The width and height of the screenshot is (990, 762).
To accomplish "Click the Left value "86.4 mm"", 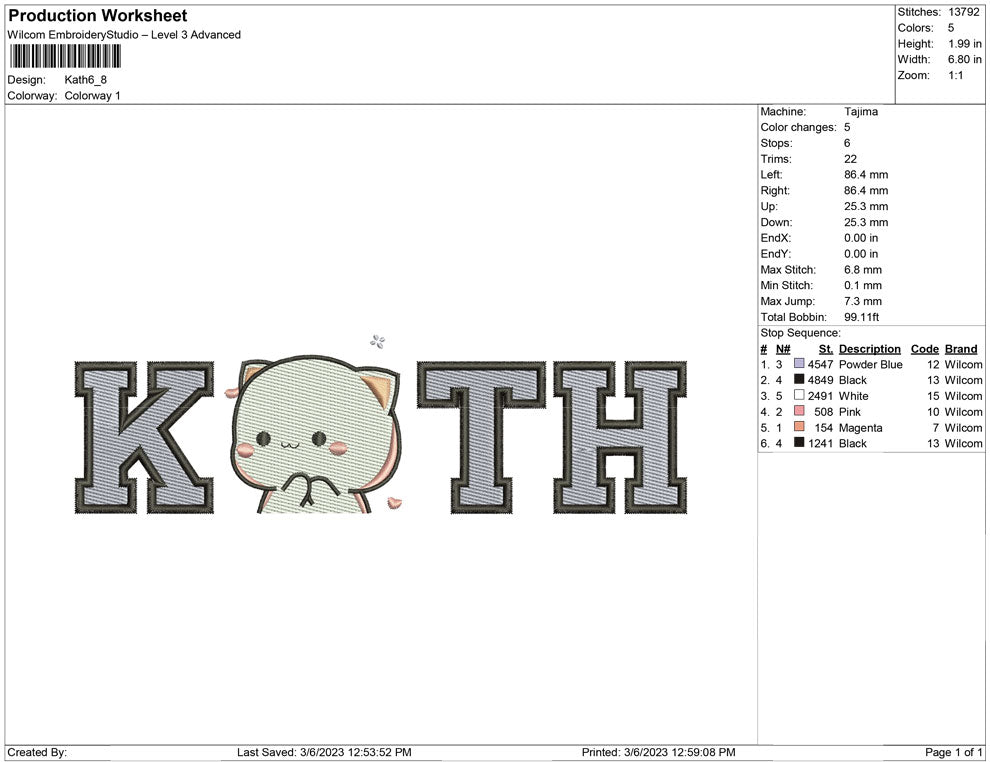I will coord(866,174).
